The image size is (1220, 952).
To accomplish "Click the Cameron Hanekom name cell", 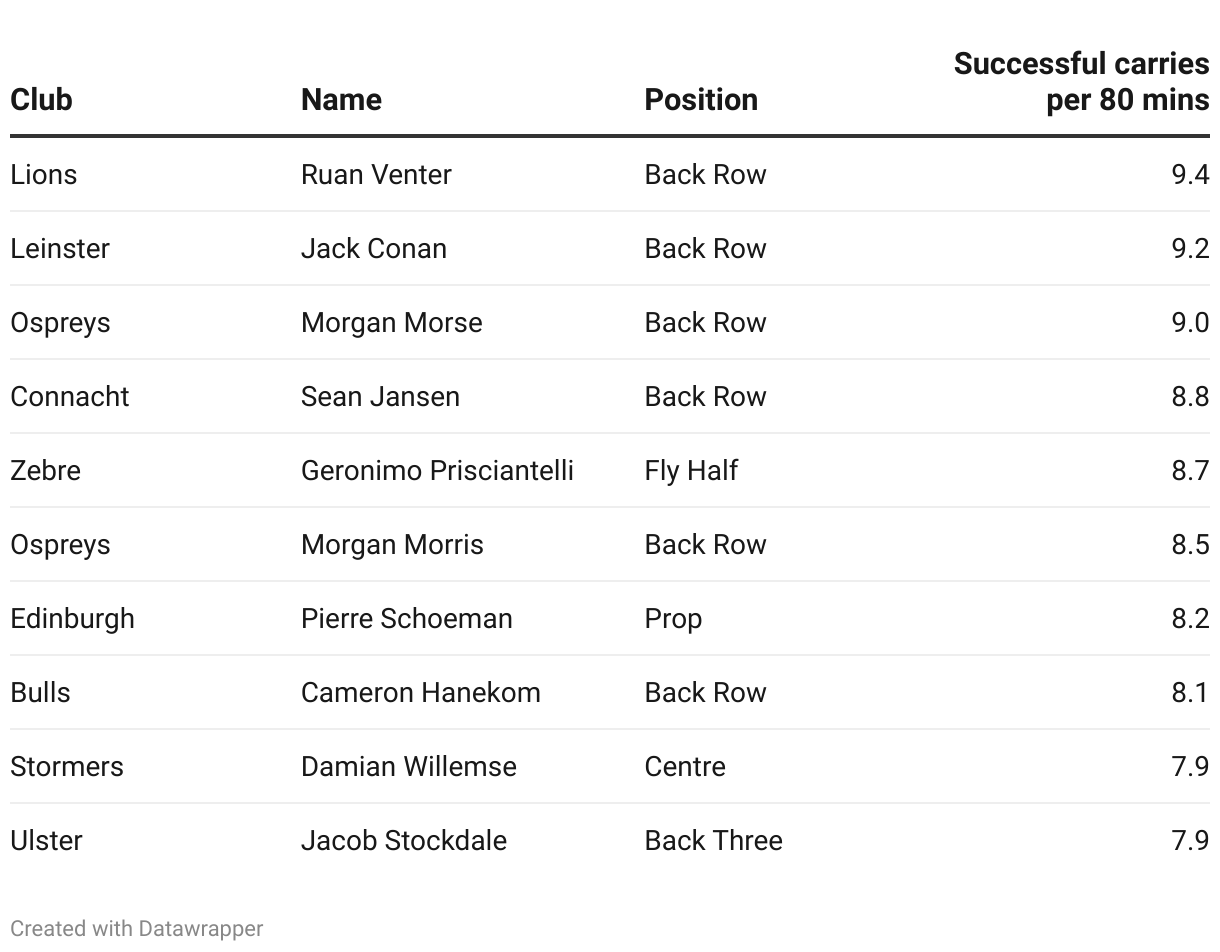I will pyautogui.click(x=420, y=693).
